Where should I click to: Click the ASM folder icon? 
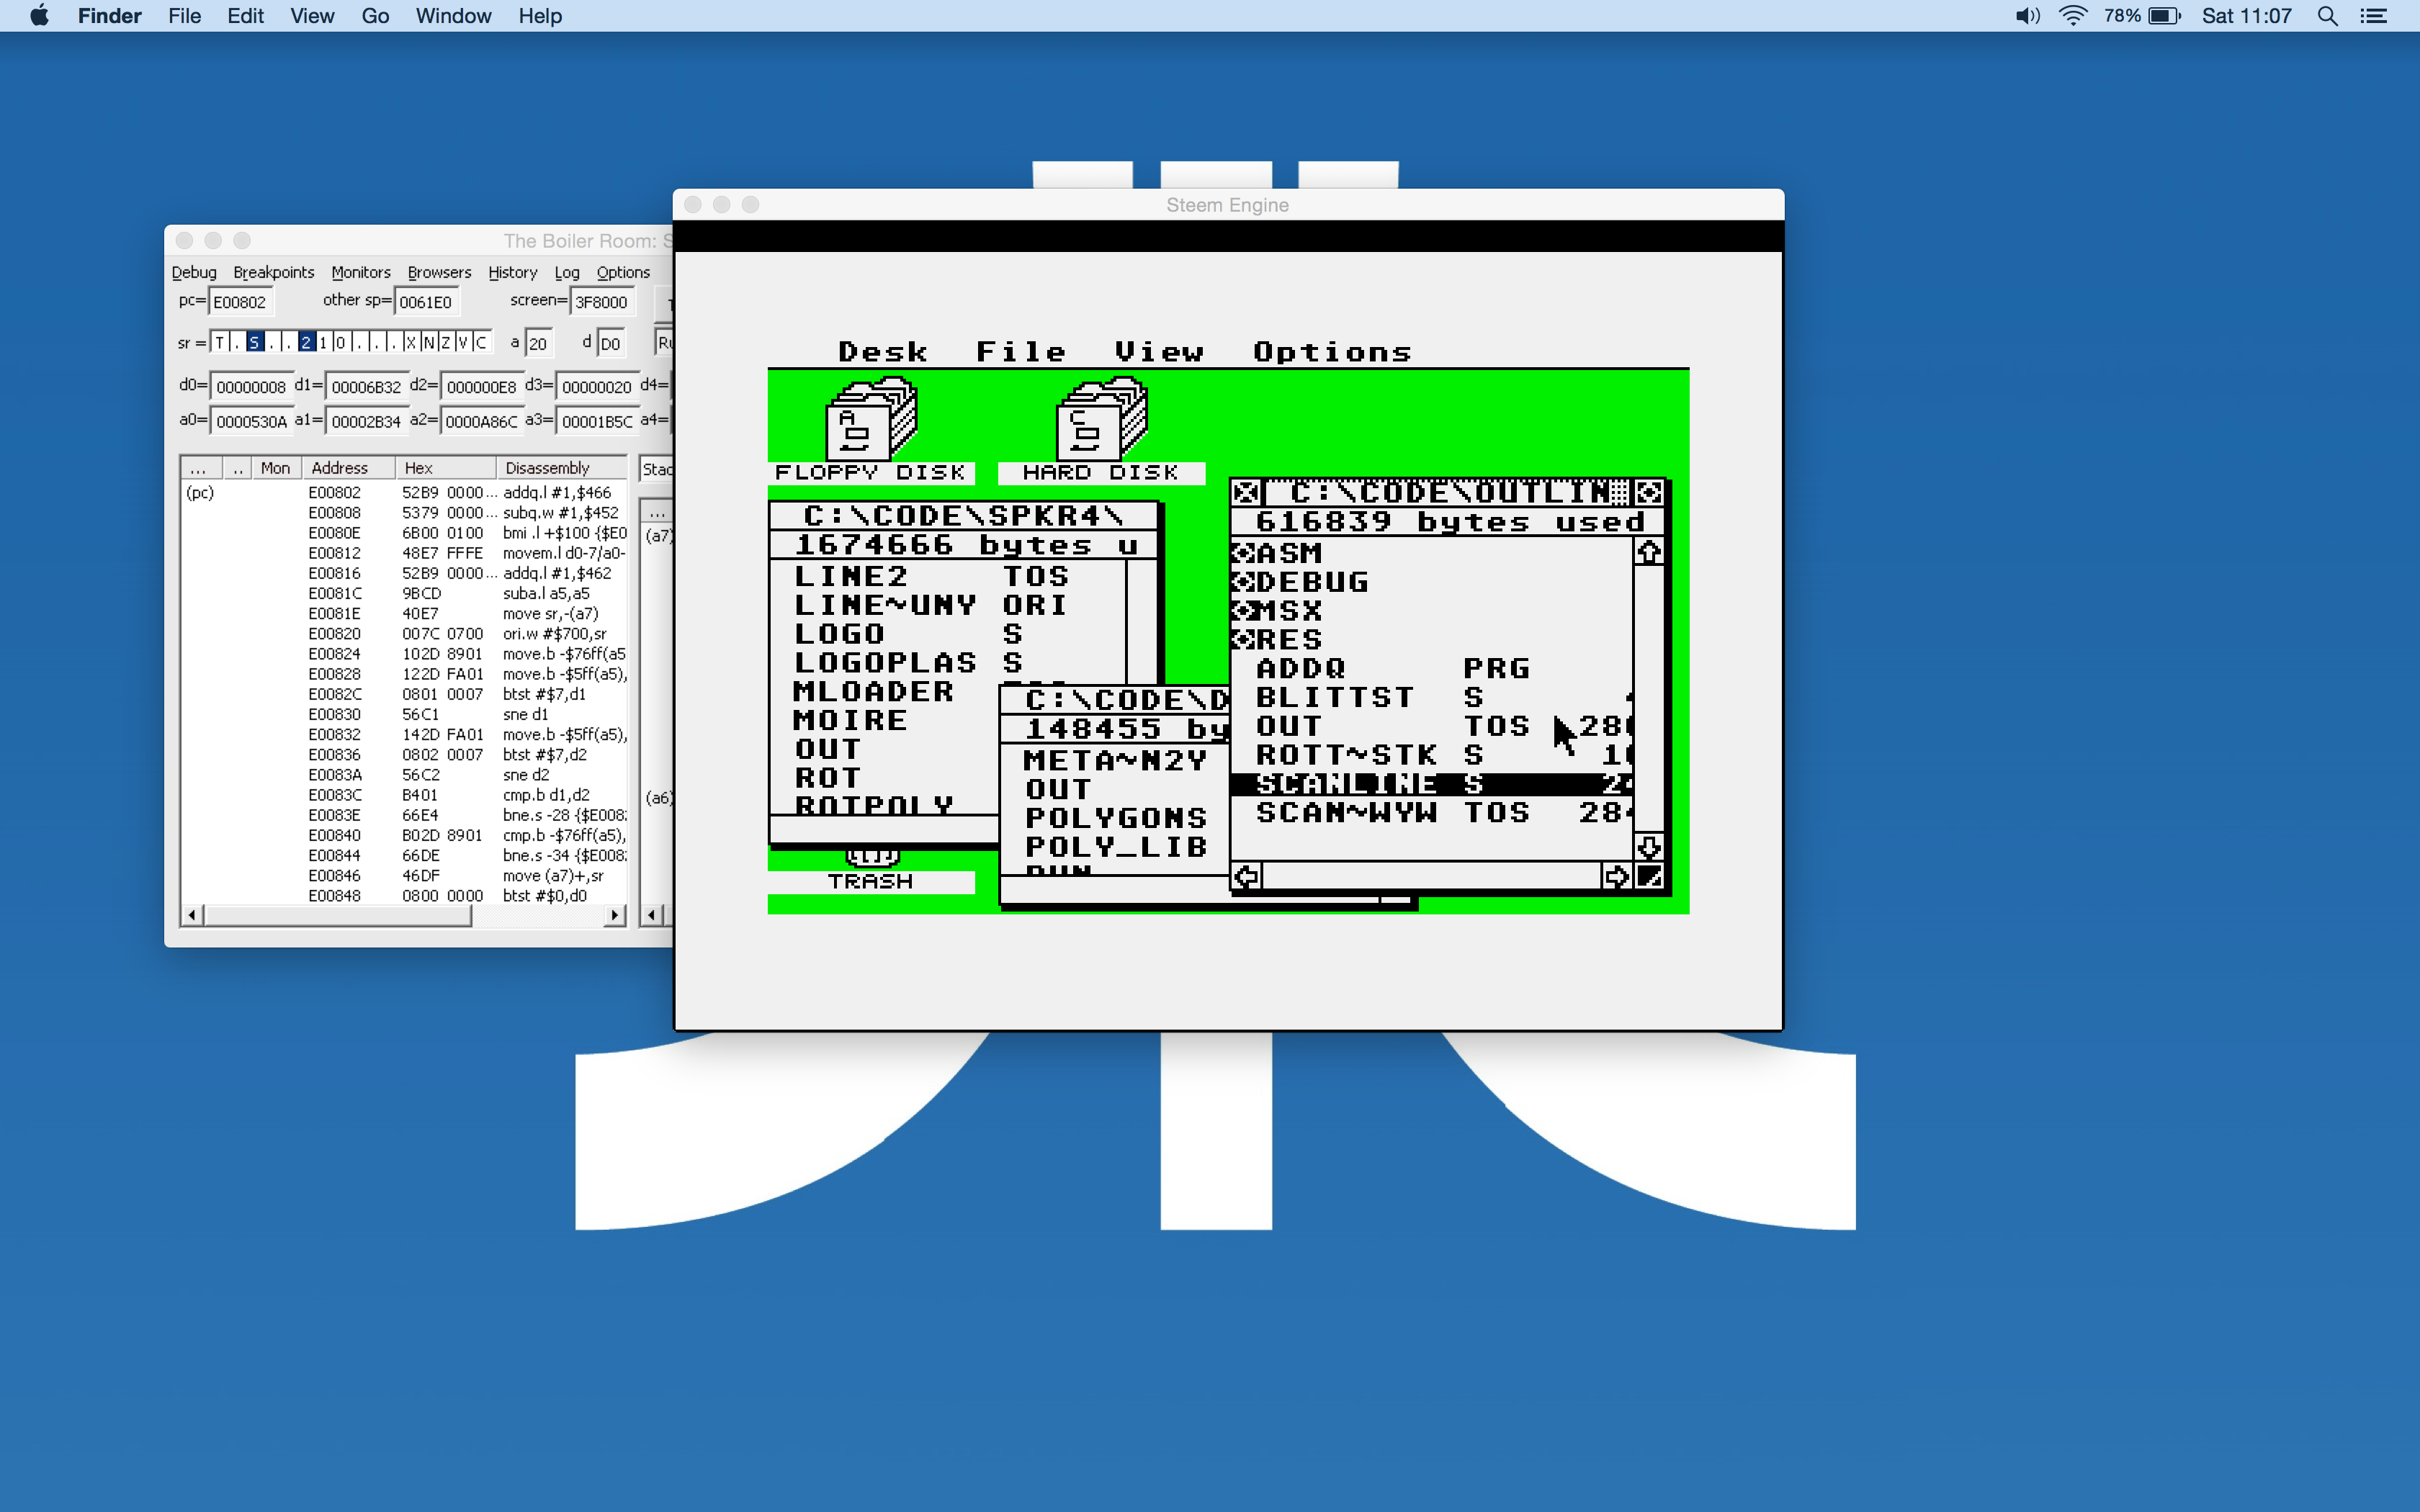[1244, 553]
